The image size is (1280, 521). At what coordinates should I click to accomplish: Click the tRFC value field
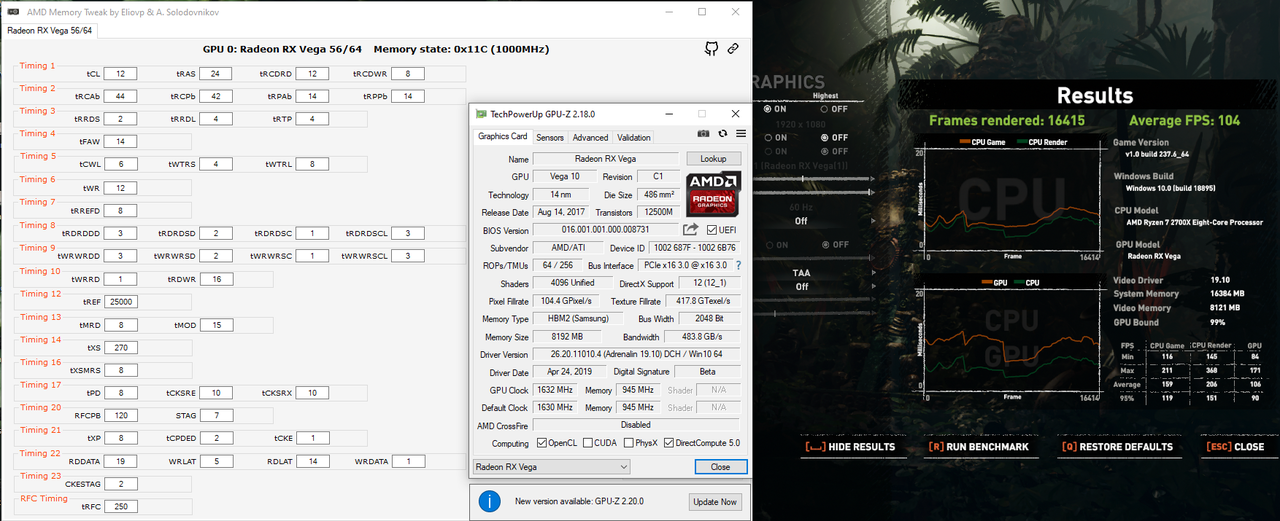point(120,506)
